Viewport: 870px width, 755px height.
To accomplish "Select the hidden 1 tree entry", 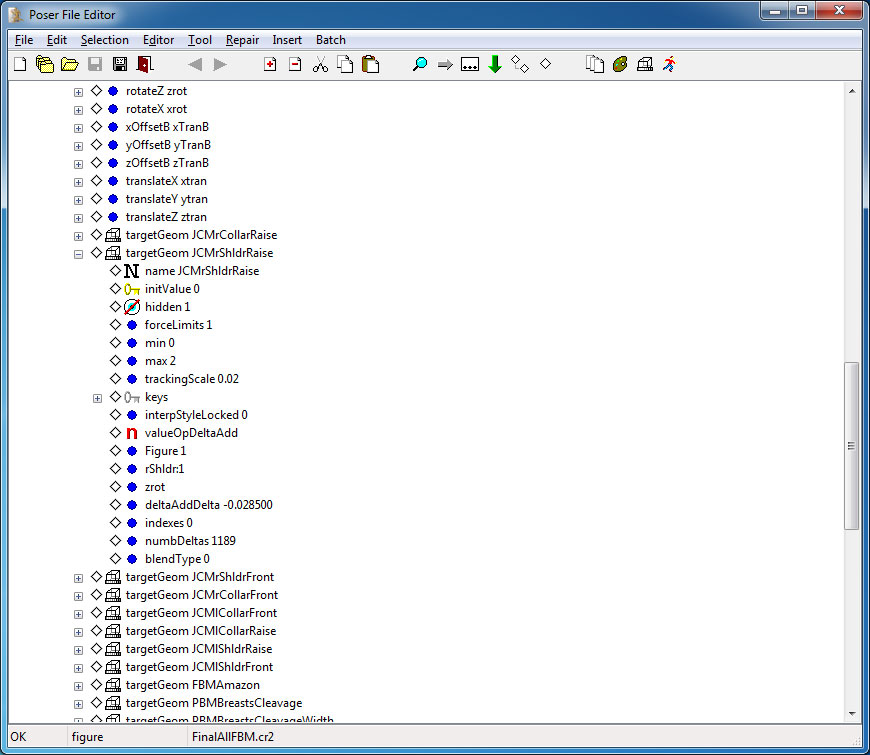I will point(166,307).
